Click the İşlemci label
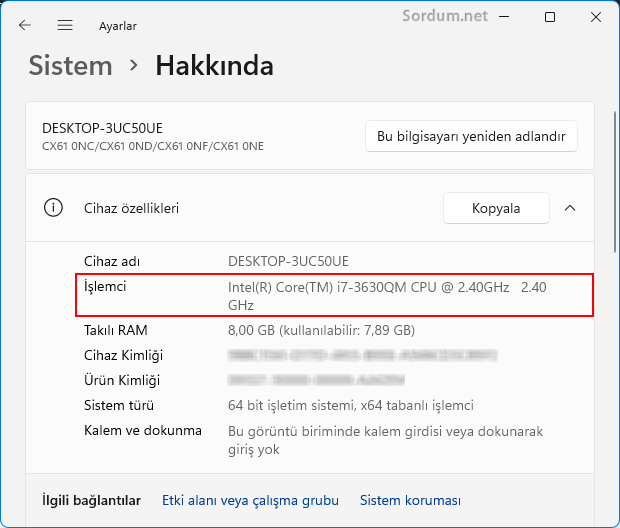The width and height of the screenshot is (620, 528). (105, 286)
